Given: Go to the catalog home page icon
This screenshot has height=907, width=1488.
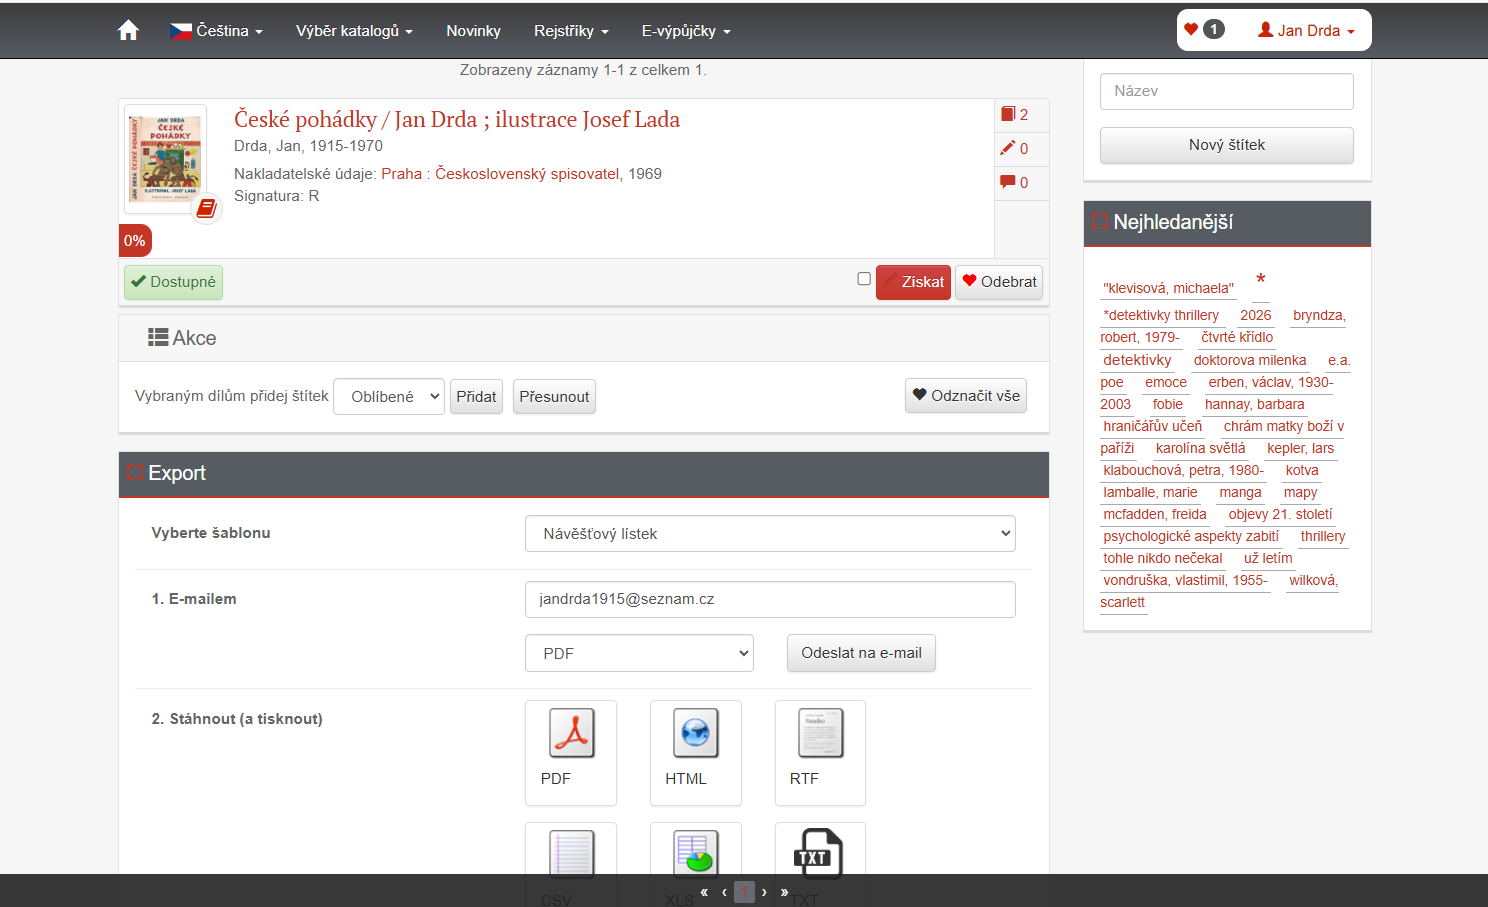Looking at the screenshot, I should coord(128,31).
